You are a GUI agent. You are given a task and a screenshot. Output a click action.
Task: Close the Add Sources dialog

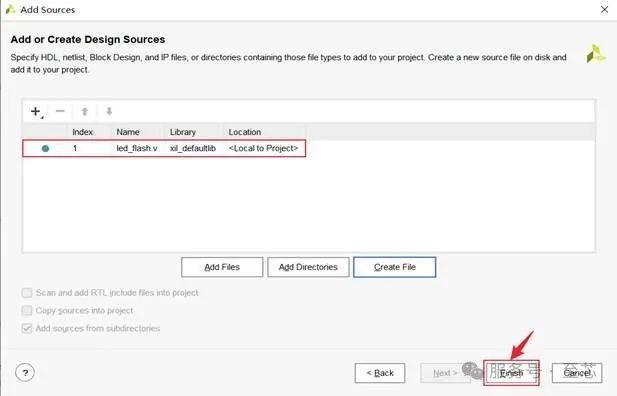(604, 9)
